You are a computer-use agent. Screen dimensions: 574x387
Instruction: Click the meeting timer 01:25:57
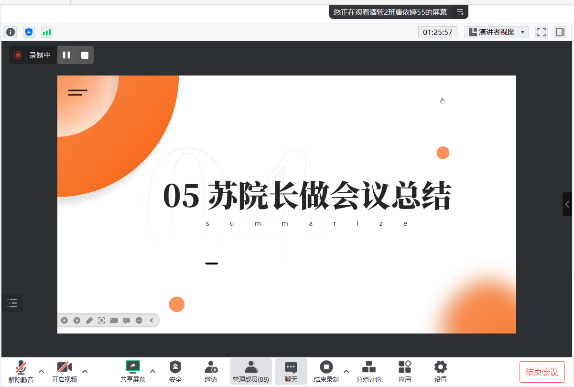pyautogui.click(x=437, y=32)
